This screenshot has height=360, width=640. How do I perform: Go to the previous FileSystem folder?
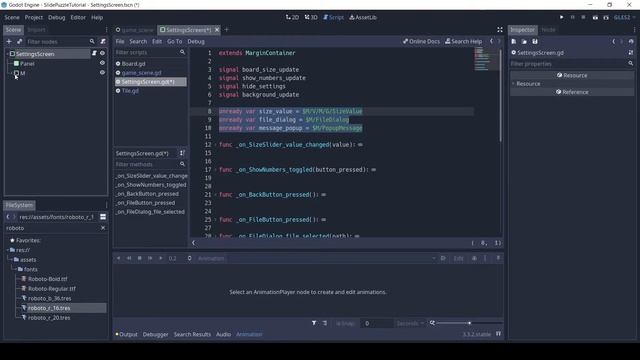point(8,217)
